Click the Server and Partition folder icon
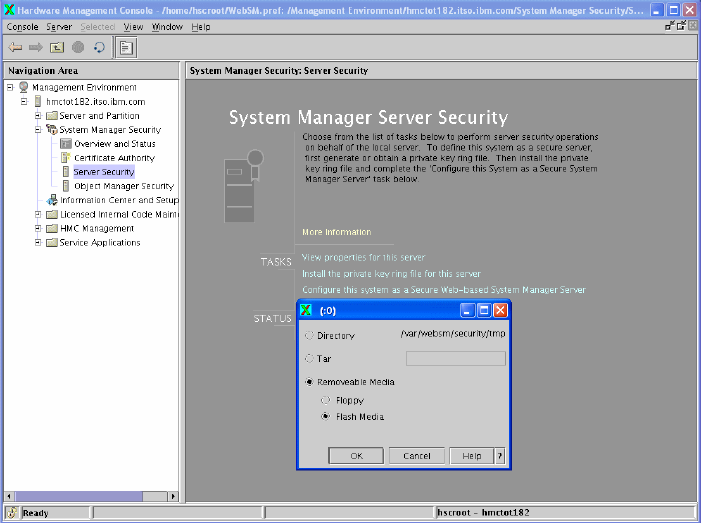701x523 pixels. coord(52,116)
